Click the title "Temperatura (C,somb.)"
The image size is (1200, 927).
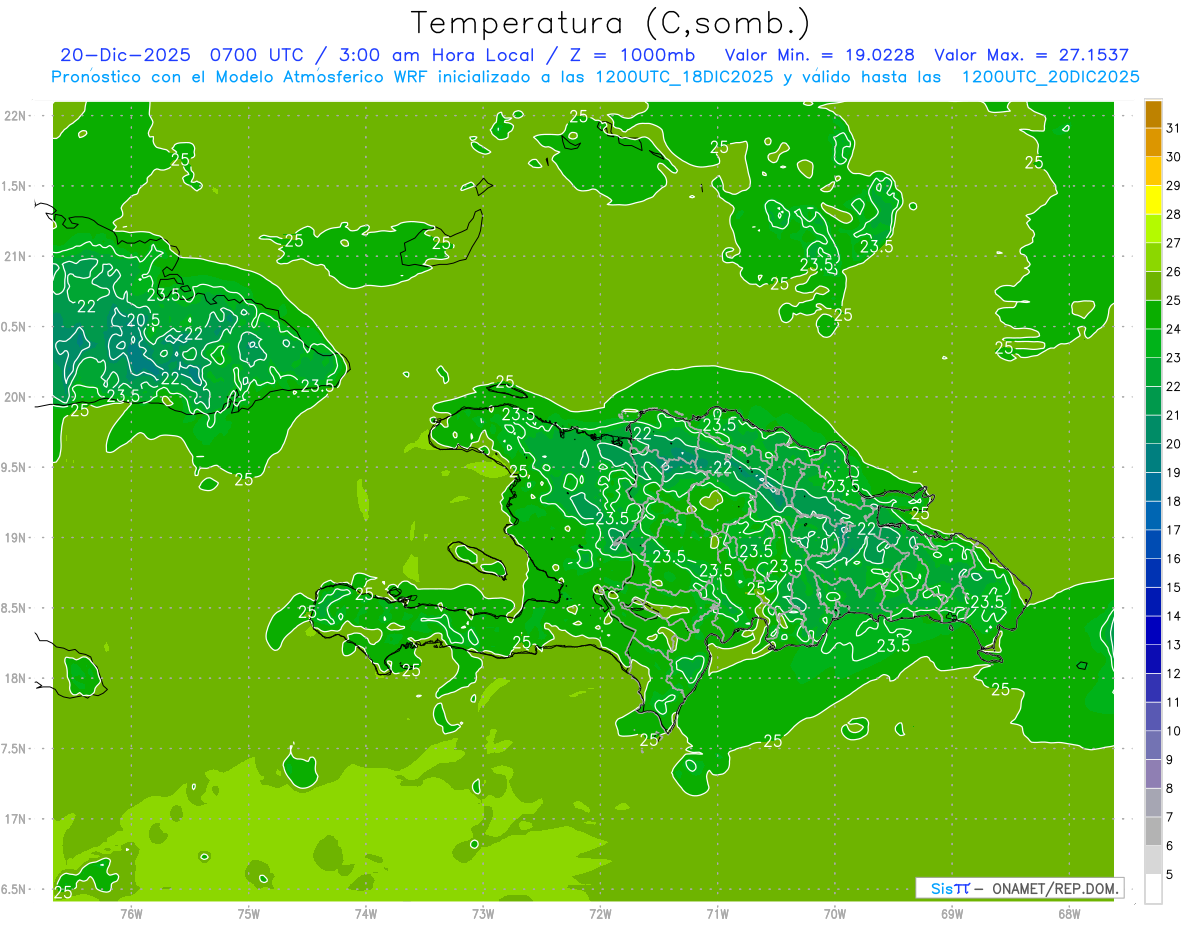tap(610, 23)
